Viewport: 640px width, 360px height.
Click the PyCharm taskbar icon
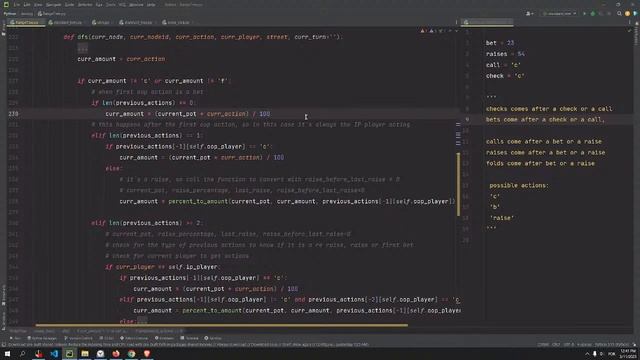pyautogui.click(x=69, y=354)
